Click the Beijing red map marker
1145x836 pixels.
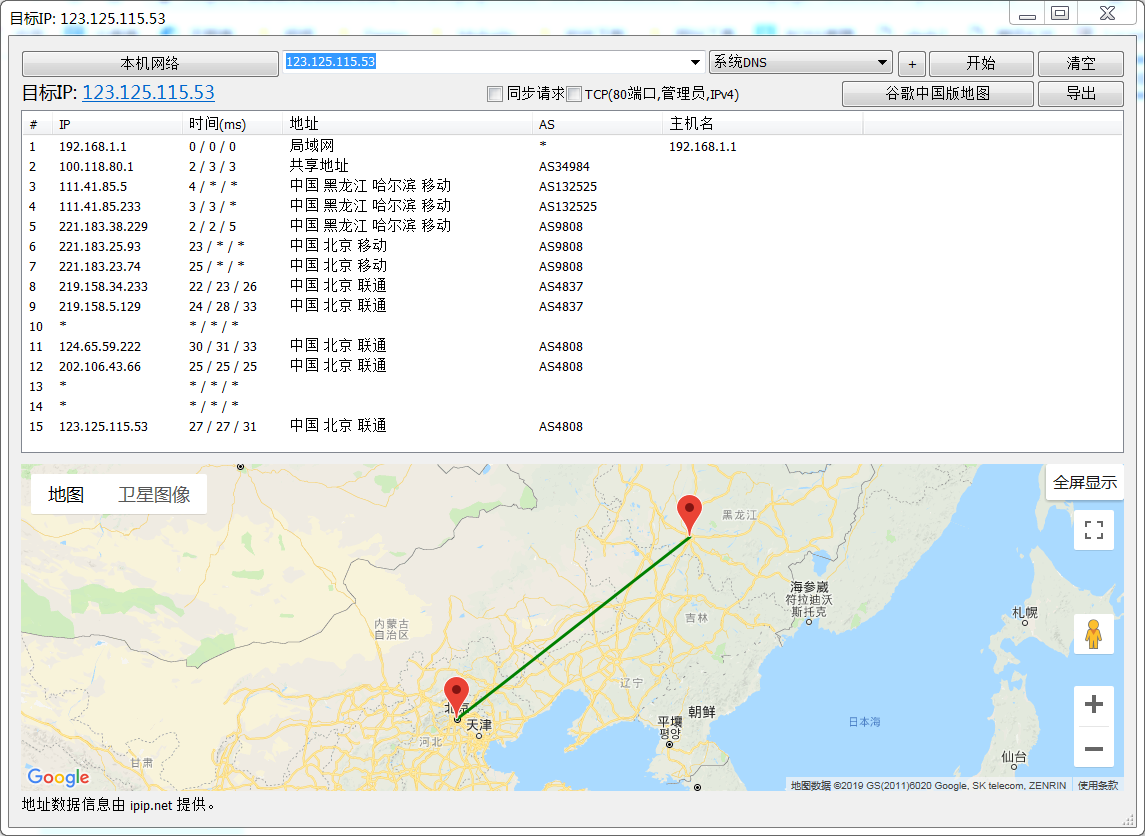(x=457, y=695)
